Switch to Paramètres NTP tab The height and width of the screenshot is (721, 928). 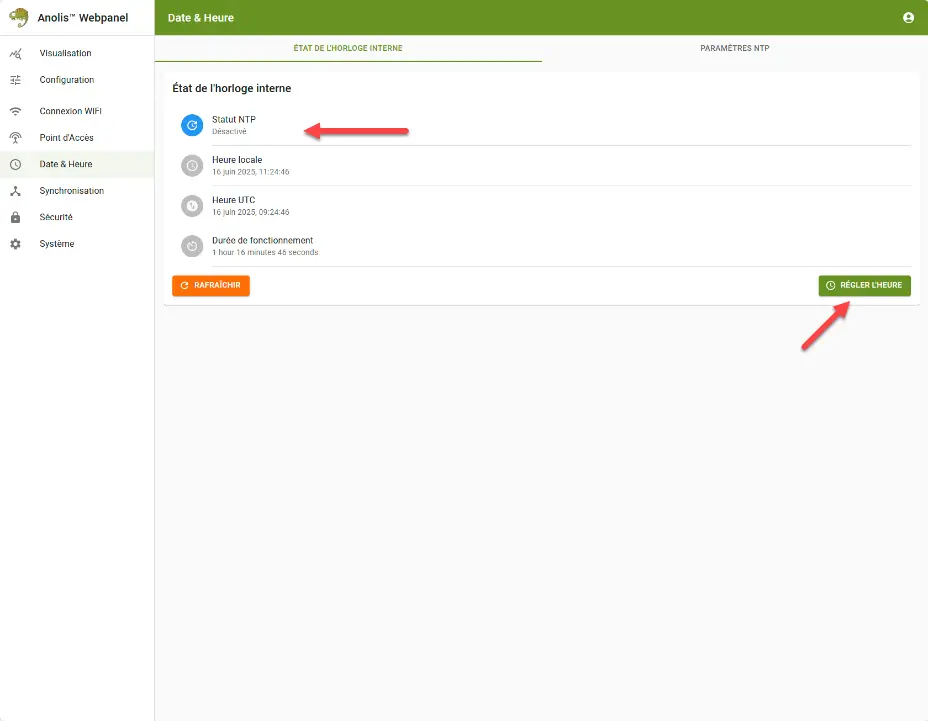tap(734, 49)
